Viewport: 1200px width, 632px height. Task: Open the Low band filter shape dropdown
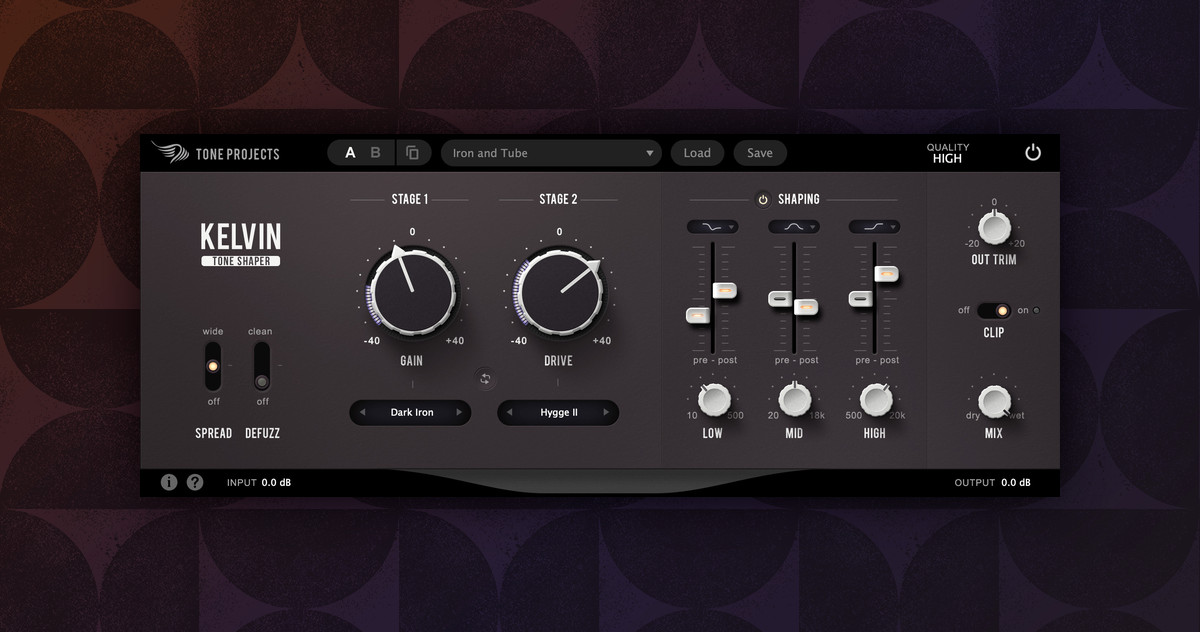point(712,227)
